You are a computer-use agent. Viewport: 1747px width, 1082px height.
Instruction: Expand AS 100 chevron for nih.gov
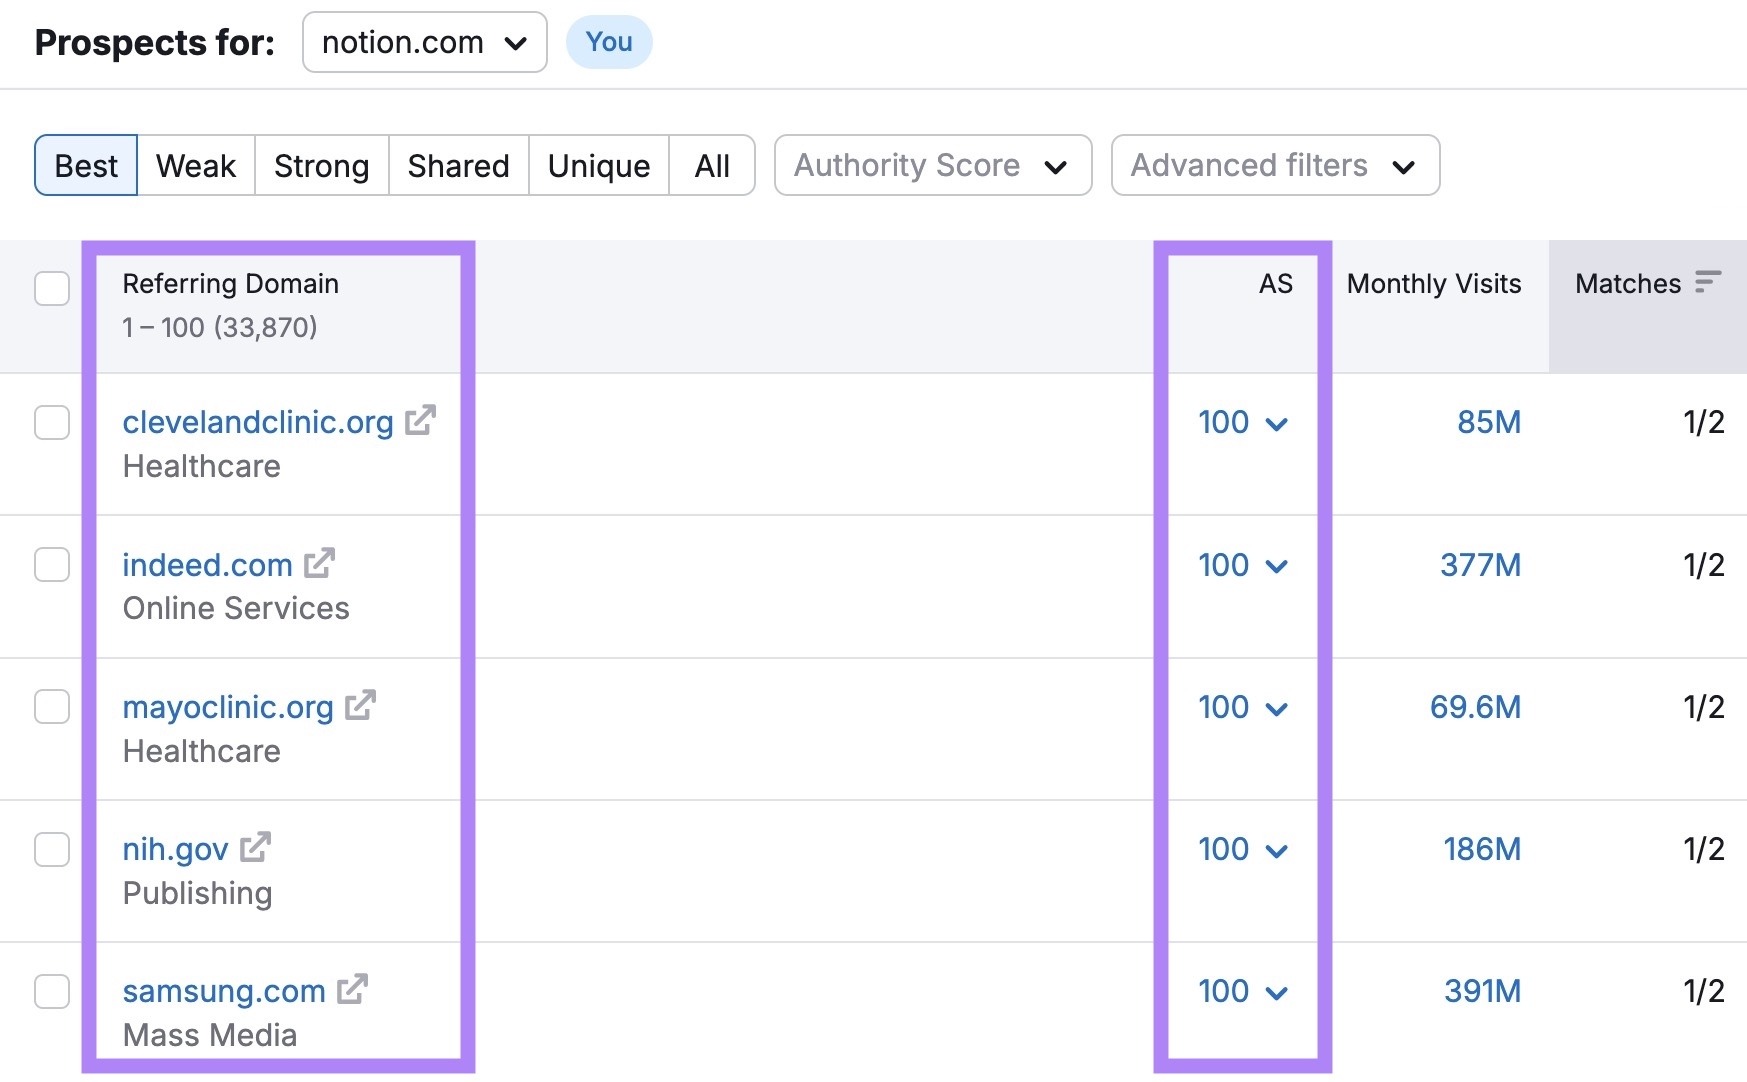(x=1276, y=851)
